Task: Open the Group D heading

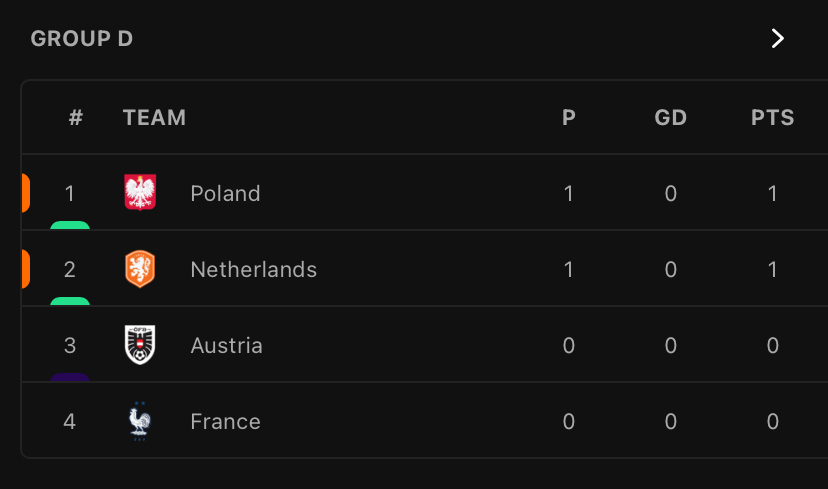Action: (82, 39)
